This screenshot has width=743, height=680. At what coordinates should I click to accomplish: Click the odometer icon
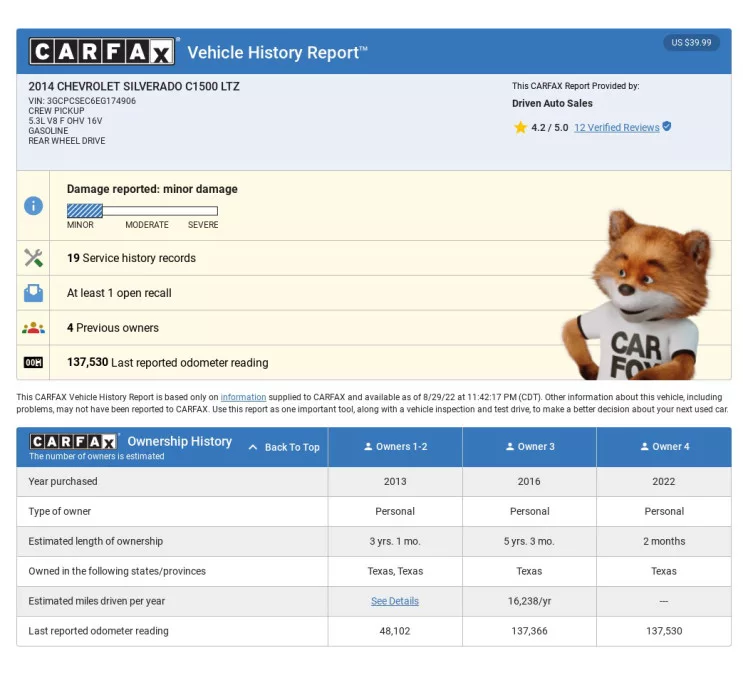click(x=33, y=363)
